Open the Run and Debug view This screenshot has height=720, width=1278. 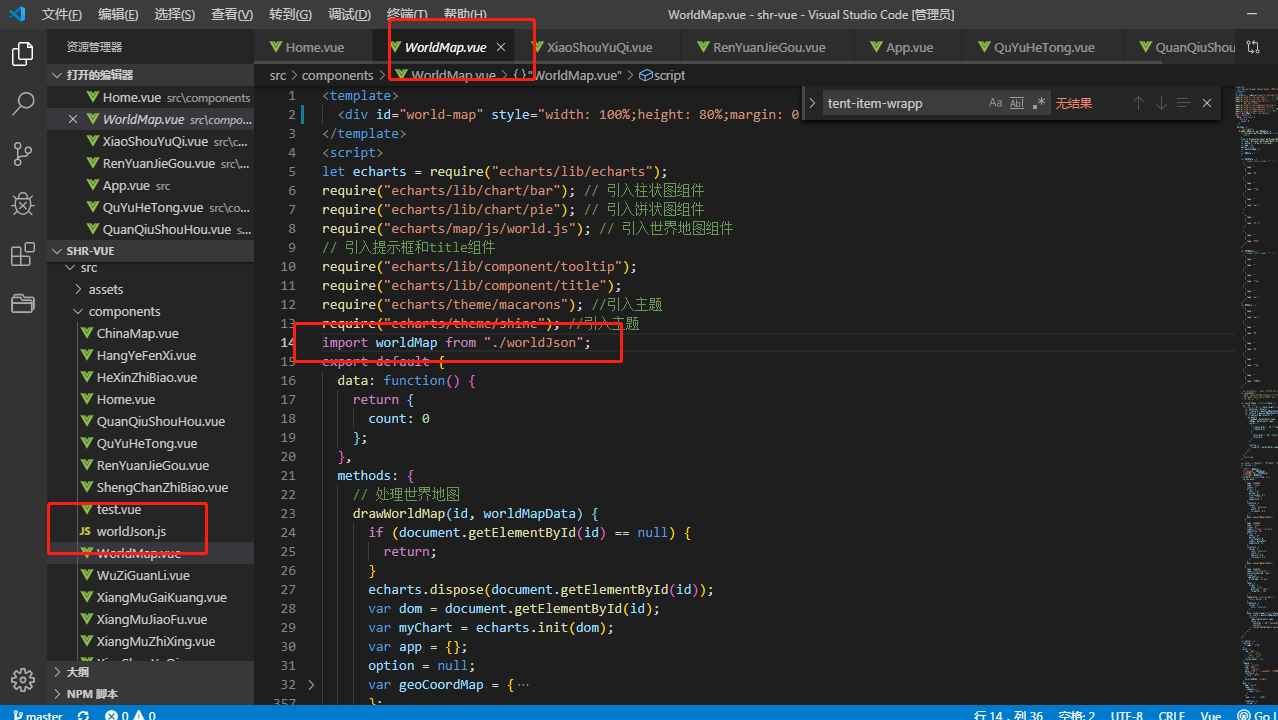(22, 204)
